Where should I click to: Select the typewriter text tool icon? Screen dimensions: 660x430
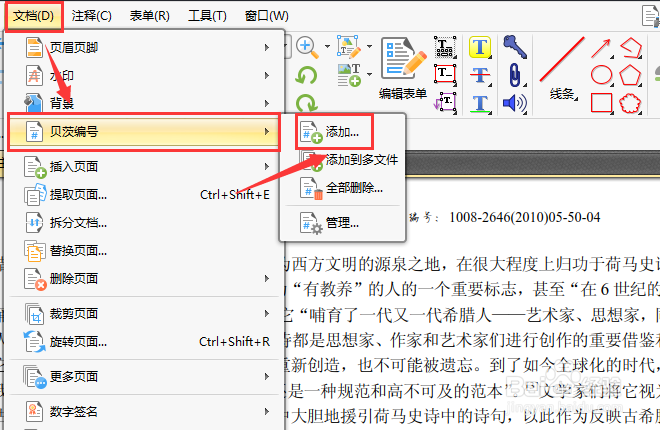[445, 47]
